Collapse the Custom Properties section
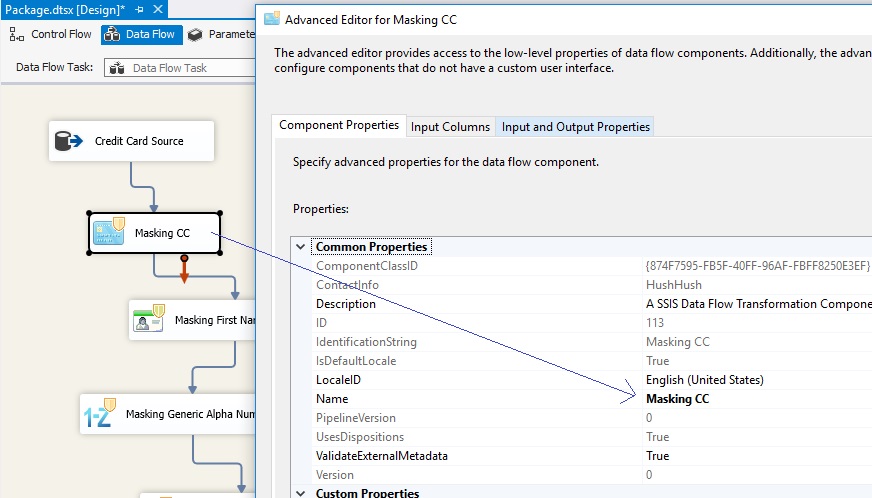This screenshot has height=498, width=872. 300,493
